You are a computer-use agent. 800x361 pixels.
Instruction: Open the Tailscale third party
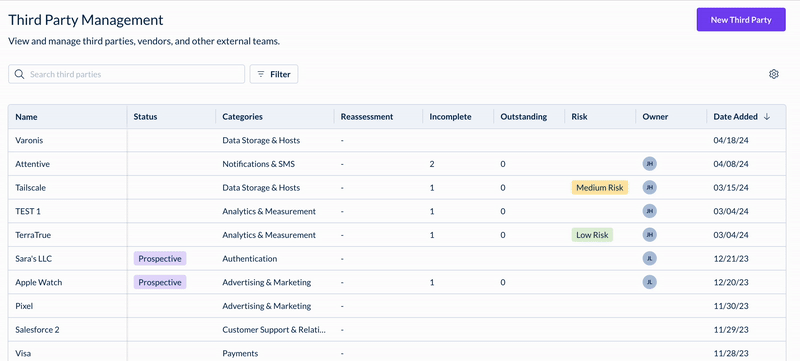point(30,188)
